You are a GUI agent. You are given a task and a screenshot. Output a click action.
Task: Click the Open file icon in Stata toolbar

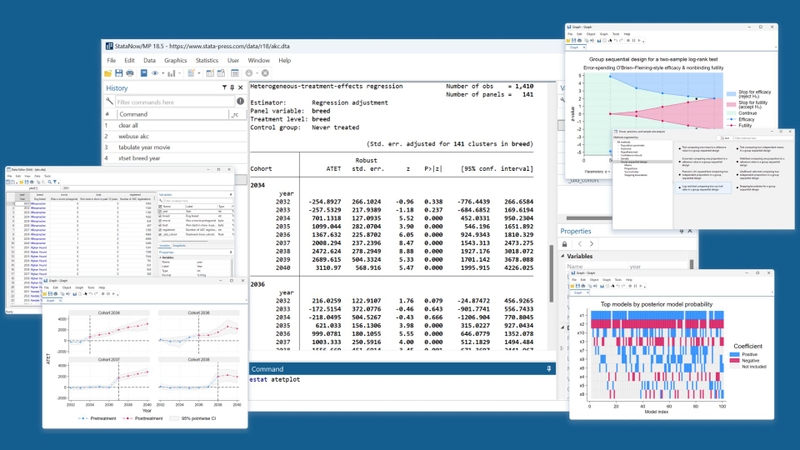(108, 73)
